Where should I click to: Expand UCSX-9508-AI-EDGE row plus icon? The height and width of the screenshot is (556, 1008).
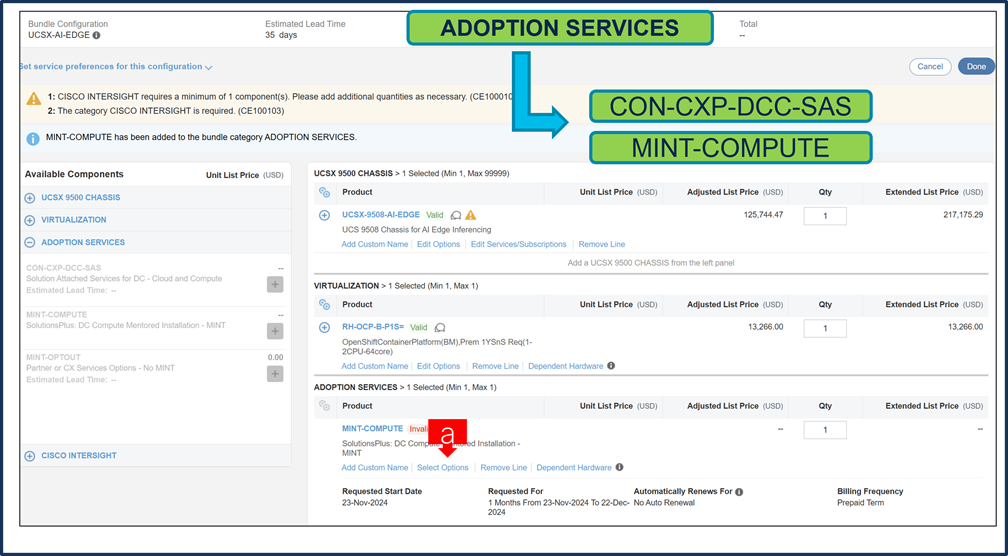tap(325, 215)
